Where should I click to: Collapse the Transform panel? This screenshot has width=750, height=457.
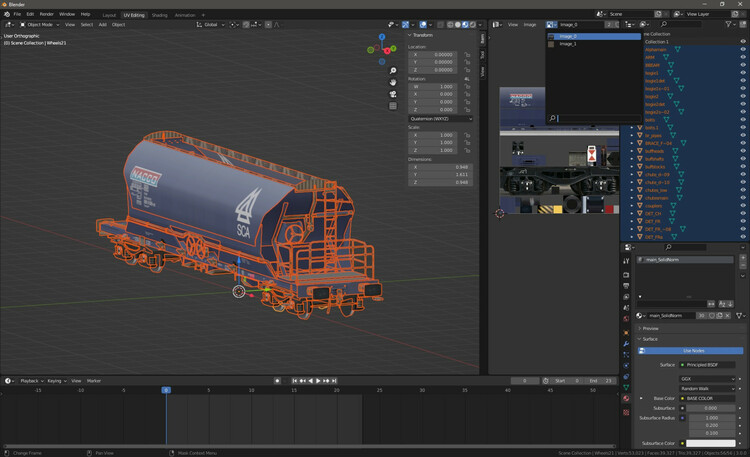(420, 35)
